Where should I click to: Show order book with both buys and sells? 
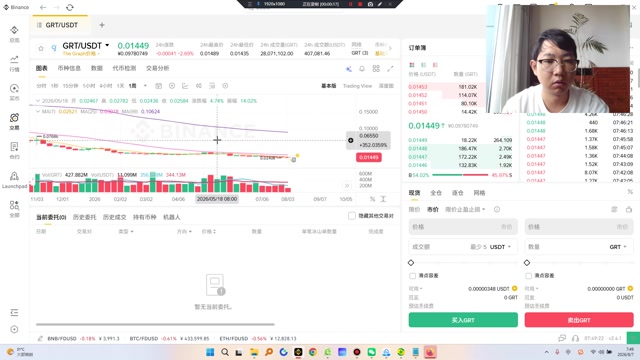[412, 65]
